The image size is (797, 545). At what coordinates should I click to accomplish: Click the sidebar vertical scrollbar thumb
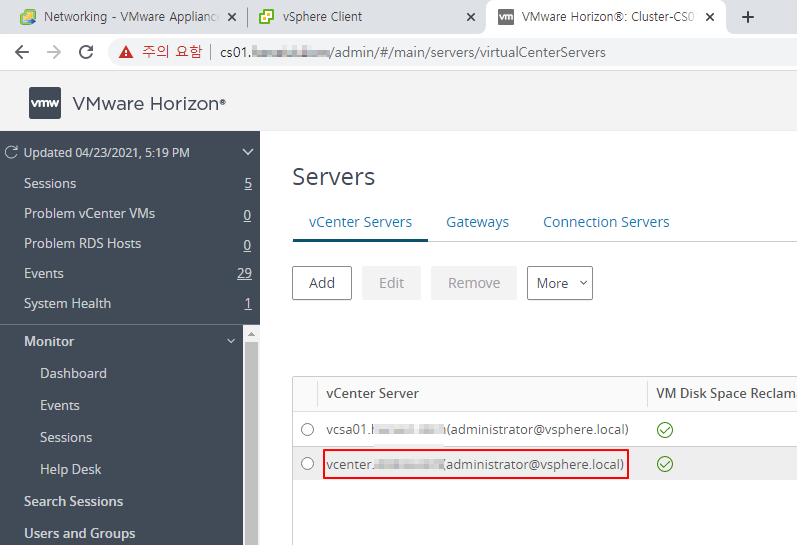[251, 442]
